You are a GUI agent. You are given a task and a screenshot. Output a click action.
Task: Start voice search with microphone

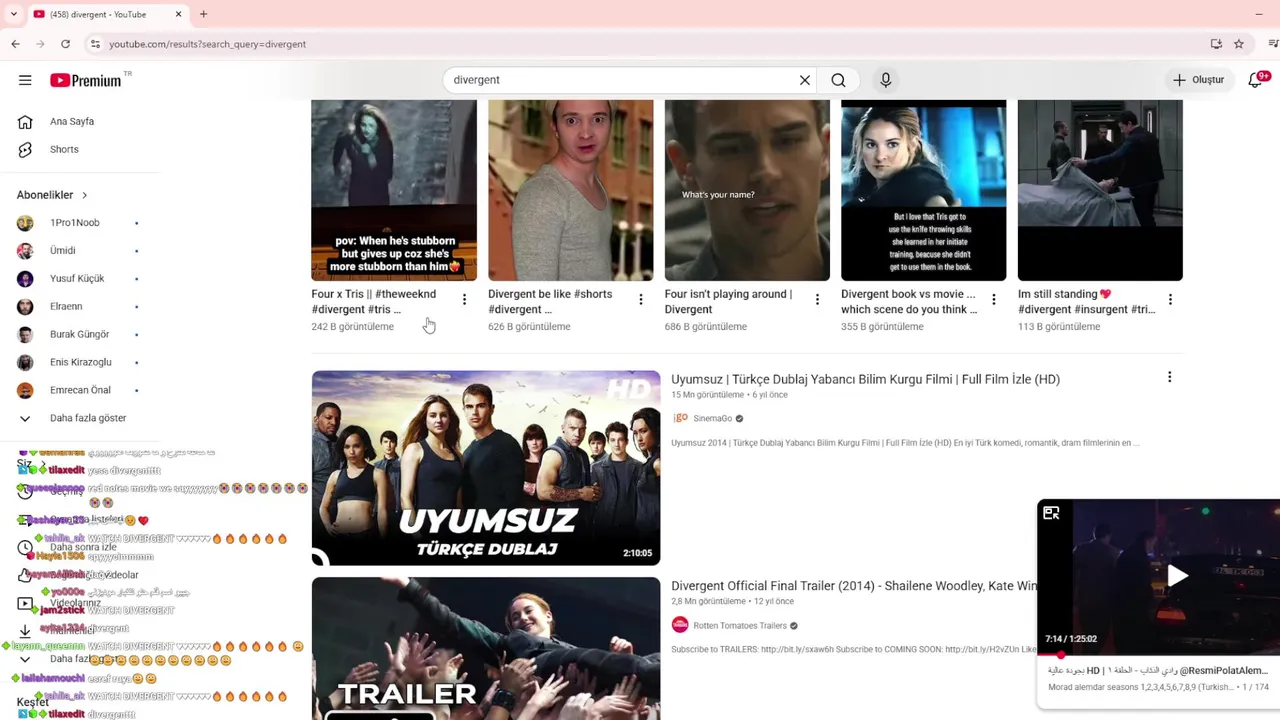(885, 80)
